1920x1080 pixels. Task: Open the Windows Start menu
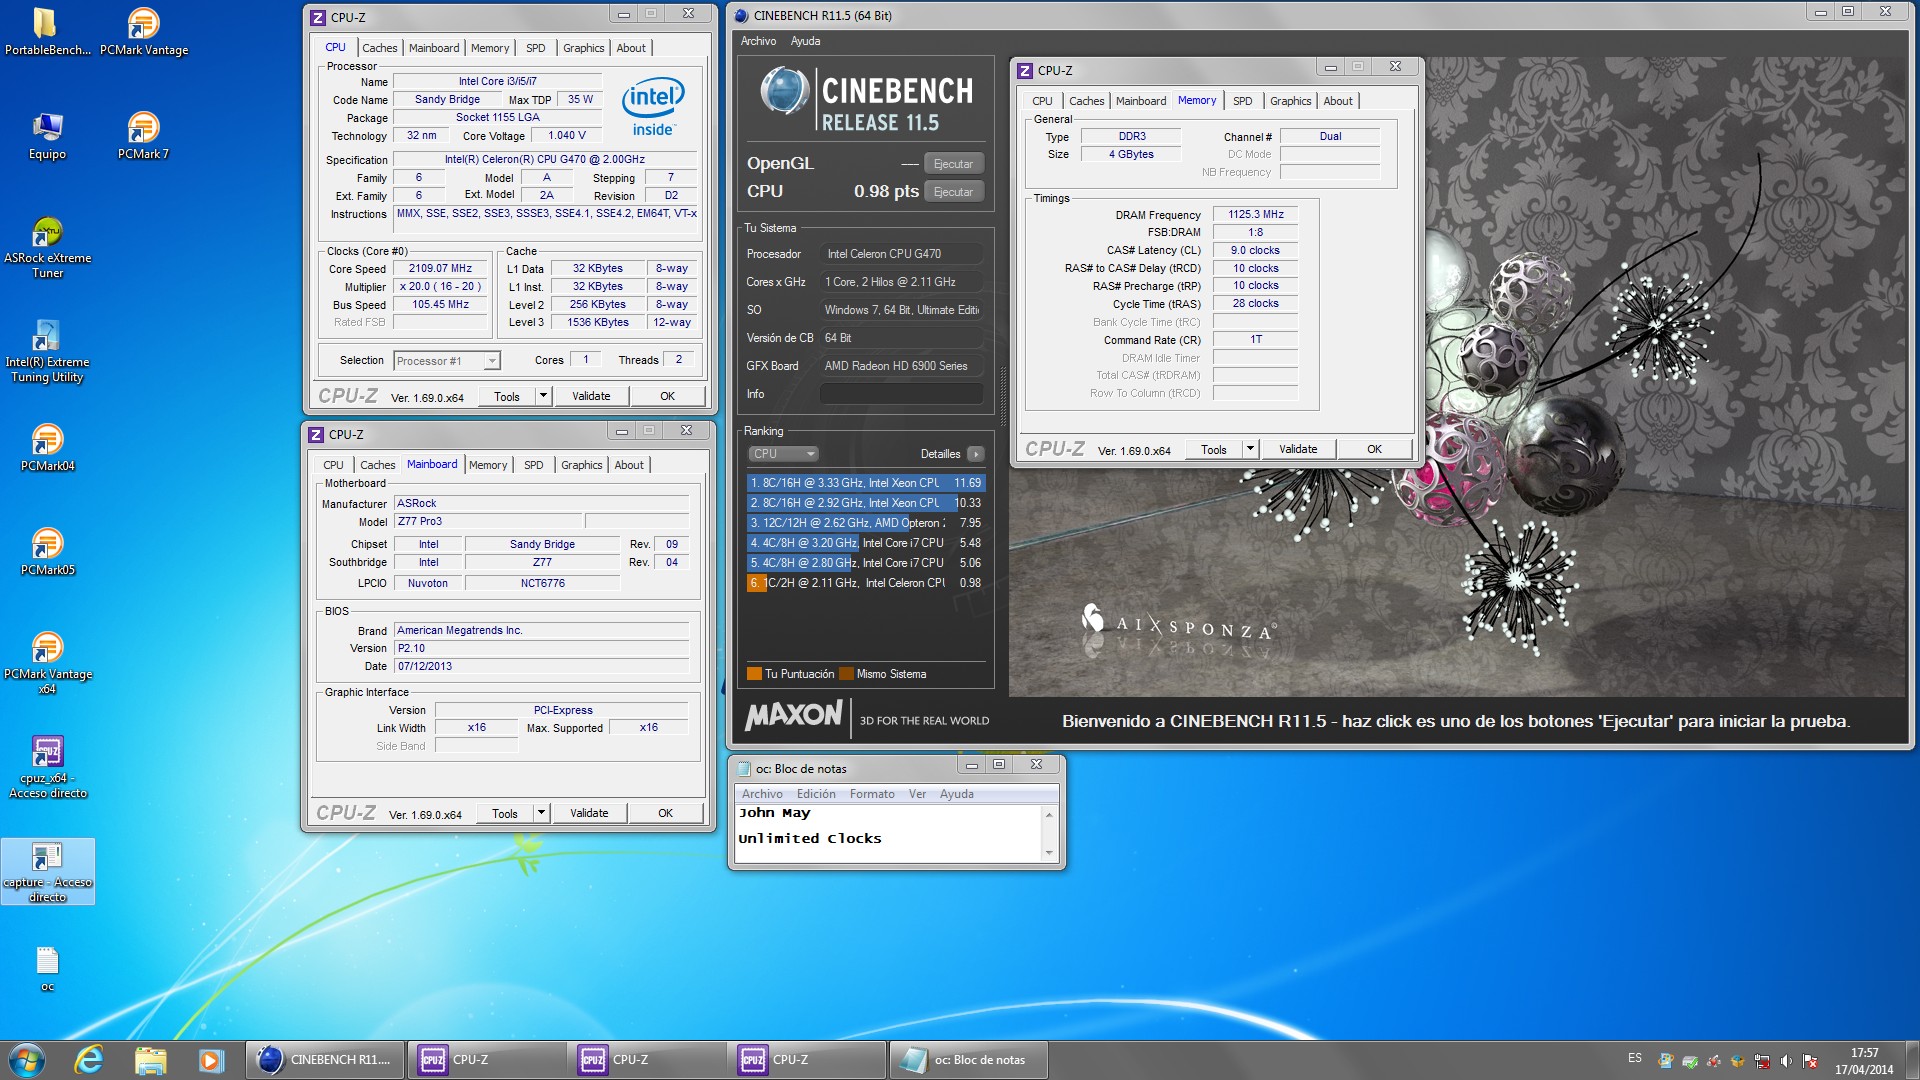click(26, 1060)
